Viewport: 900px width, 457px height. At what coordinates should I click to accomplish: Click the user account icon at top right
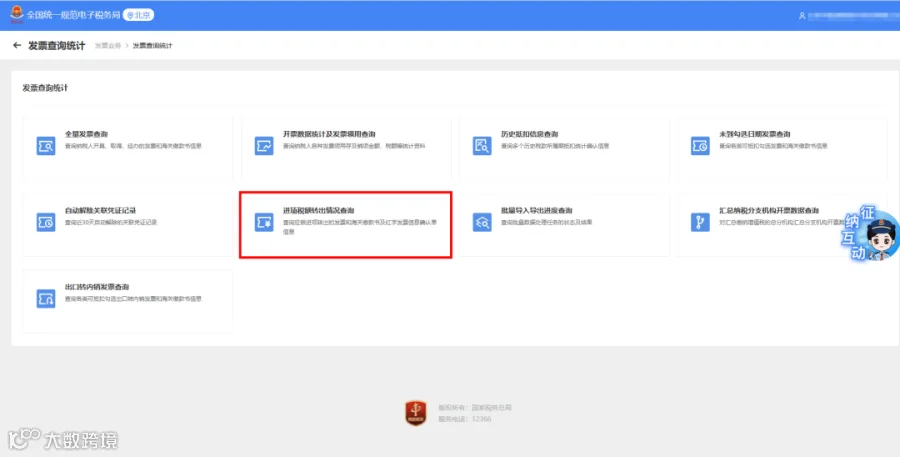pyautogui.click(x=802, y=16)
